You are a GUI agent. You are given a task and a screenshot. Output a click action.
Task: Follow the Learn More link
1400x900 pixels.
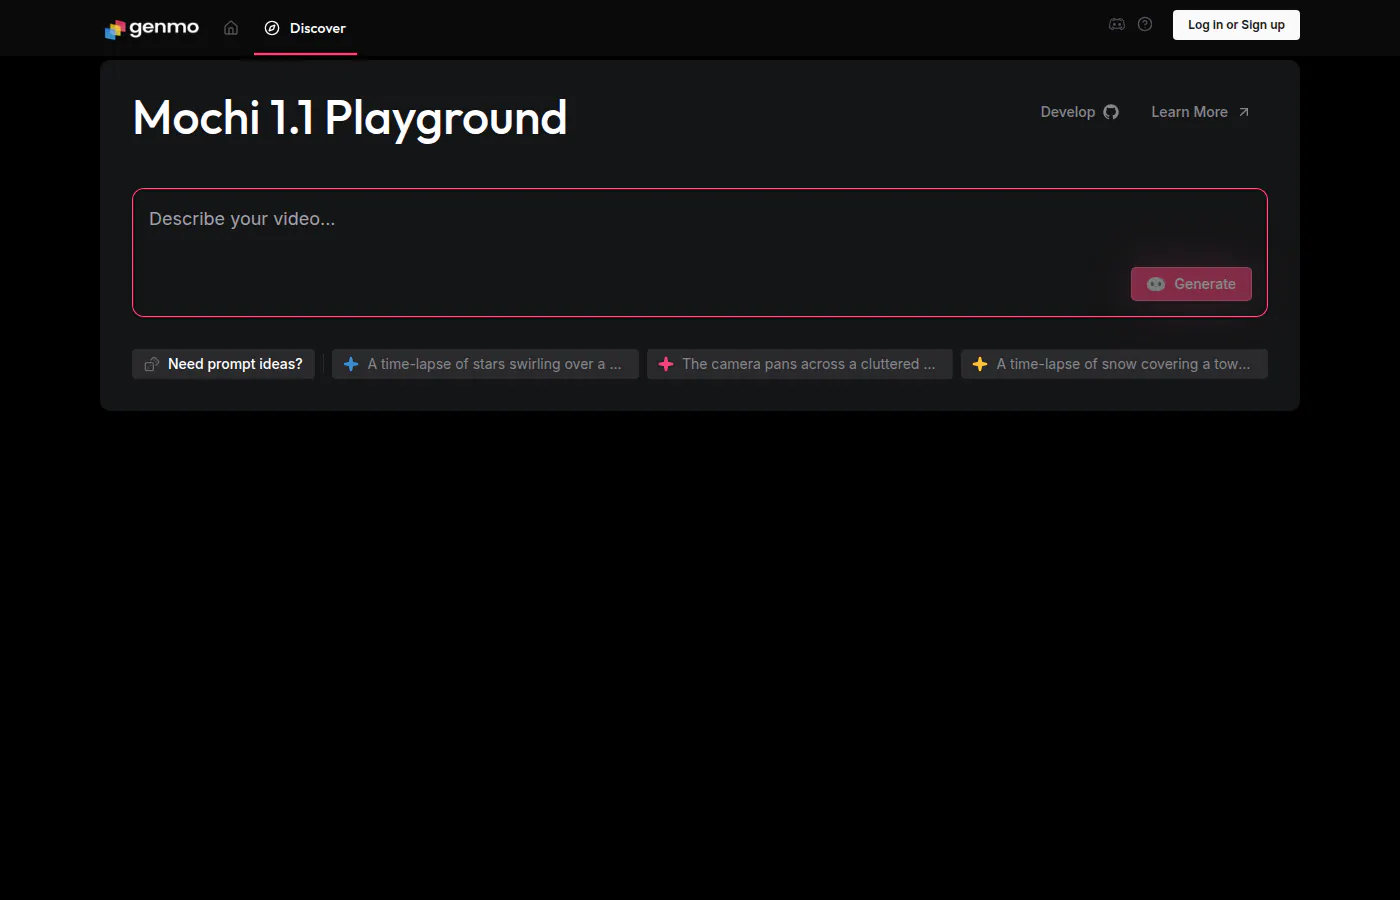click(x=1200, y=112)
